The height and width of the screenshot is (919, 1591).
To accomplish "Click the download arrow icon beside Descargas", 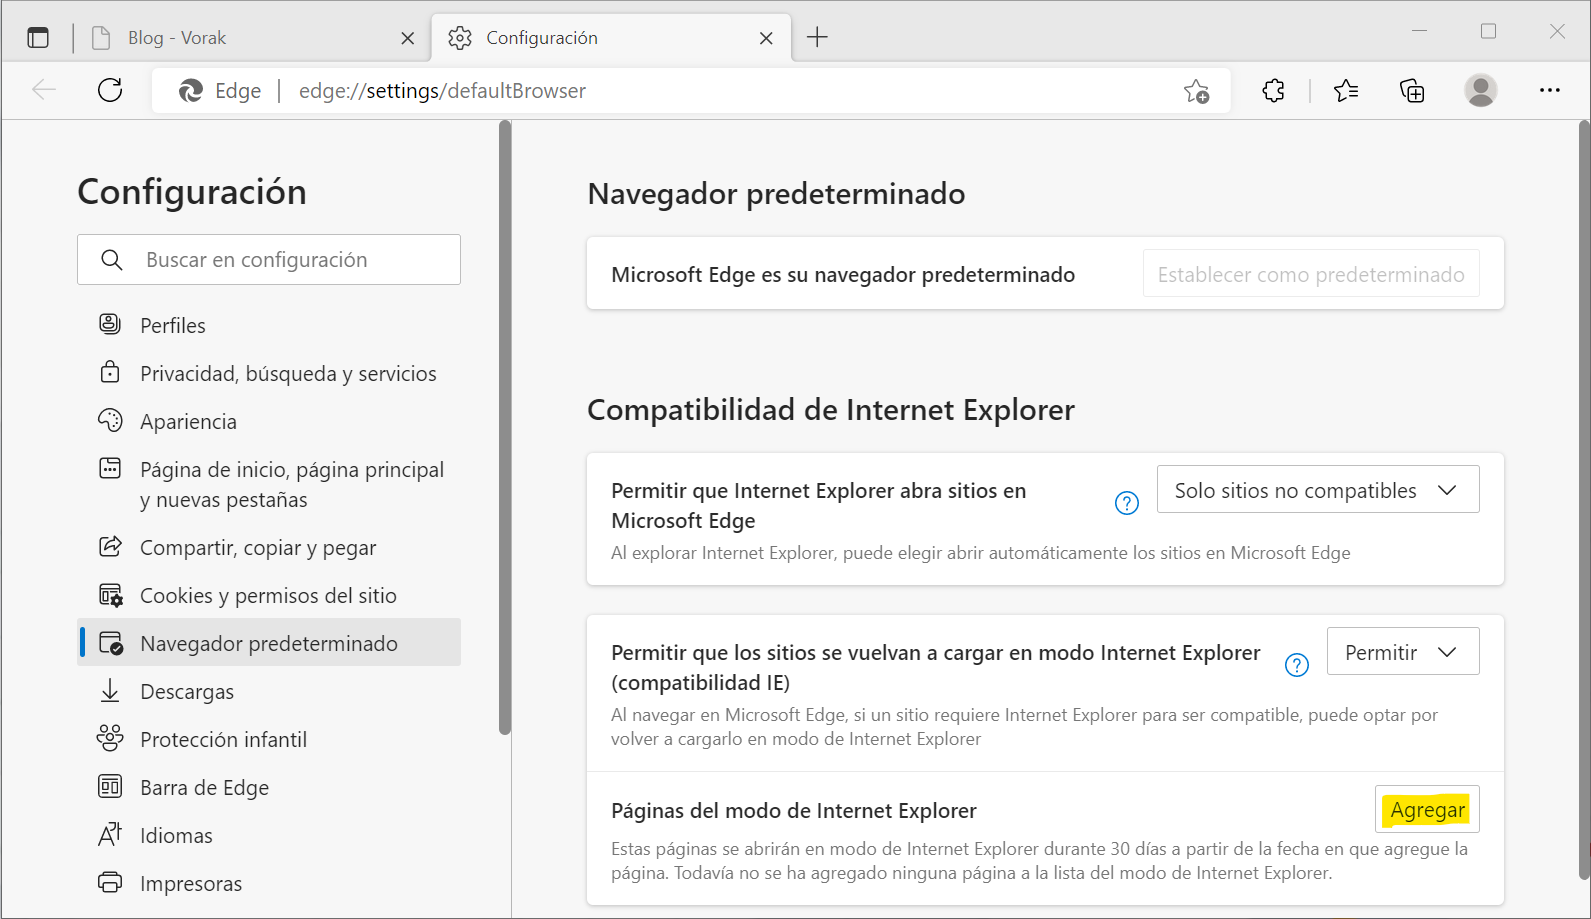I will pos(110,690).
